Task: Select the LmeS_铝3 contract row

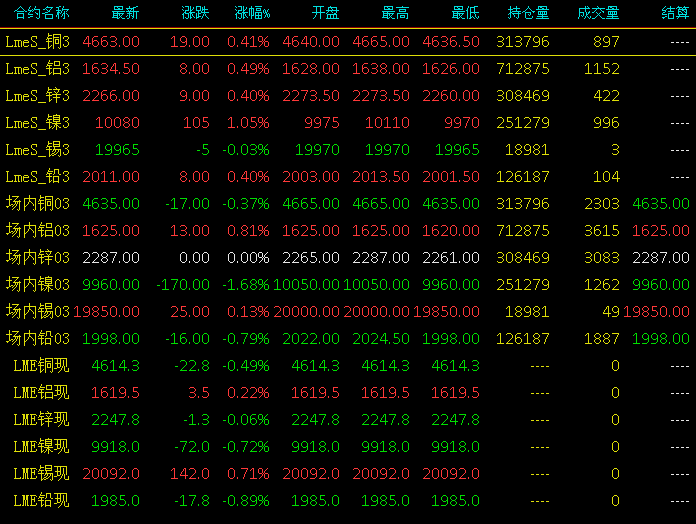Action: click(x=348, y=69)
